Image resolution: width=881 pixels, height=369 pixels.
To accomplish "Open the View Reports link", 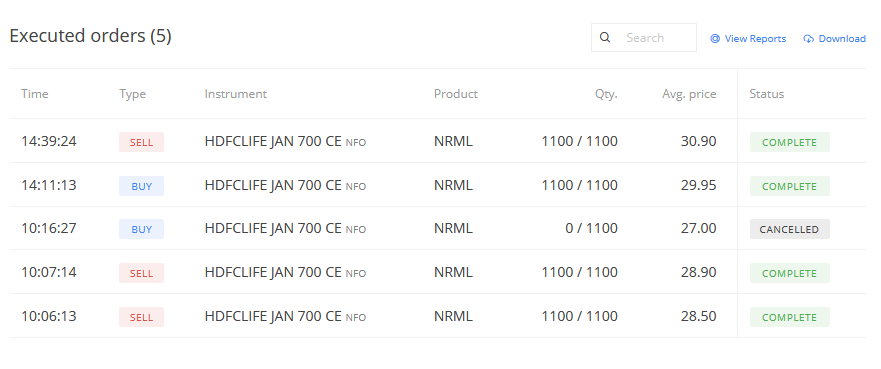I will [748, 39].
